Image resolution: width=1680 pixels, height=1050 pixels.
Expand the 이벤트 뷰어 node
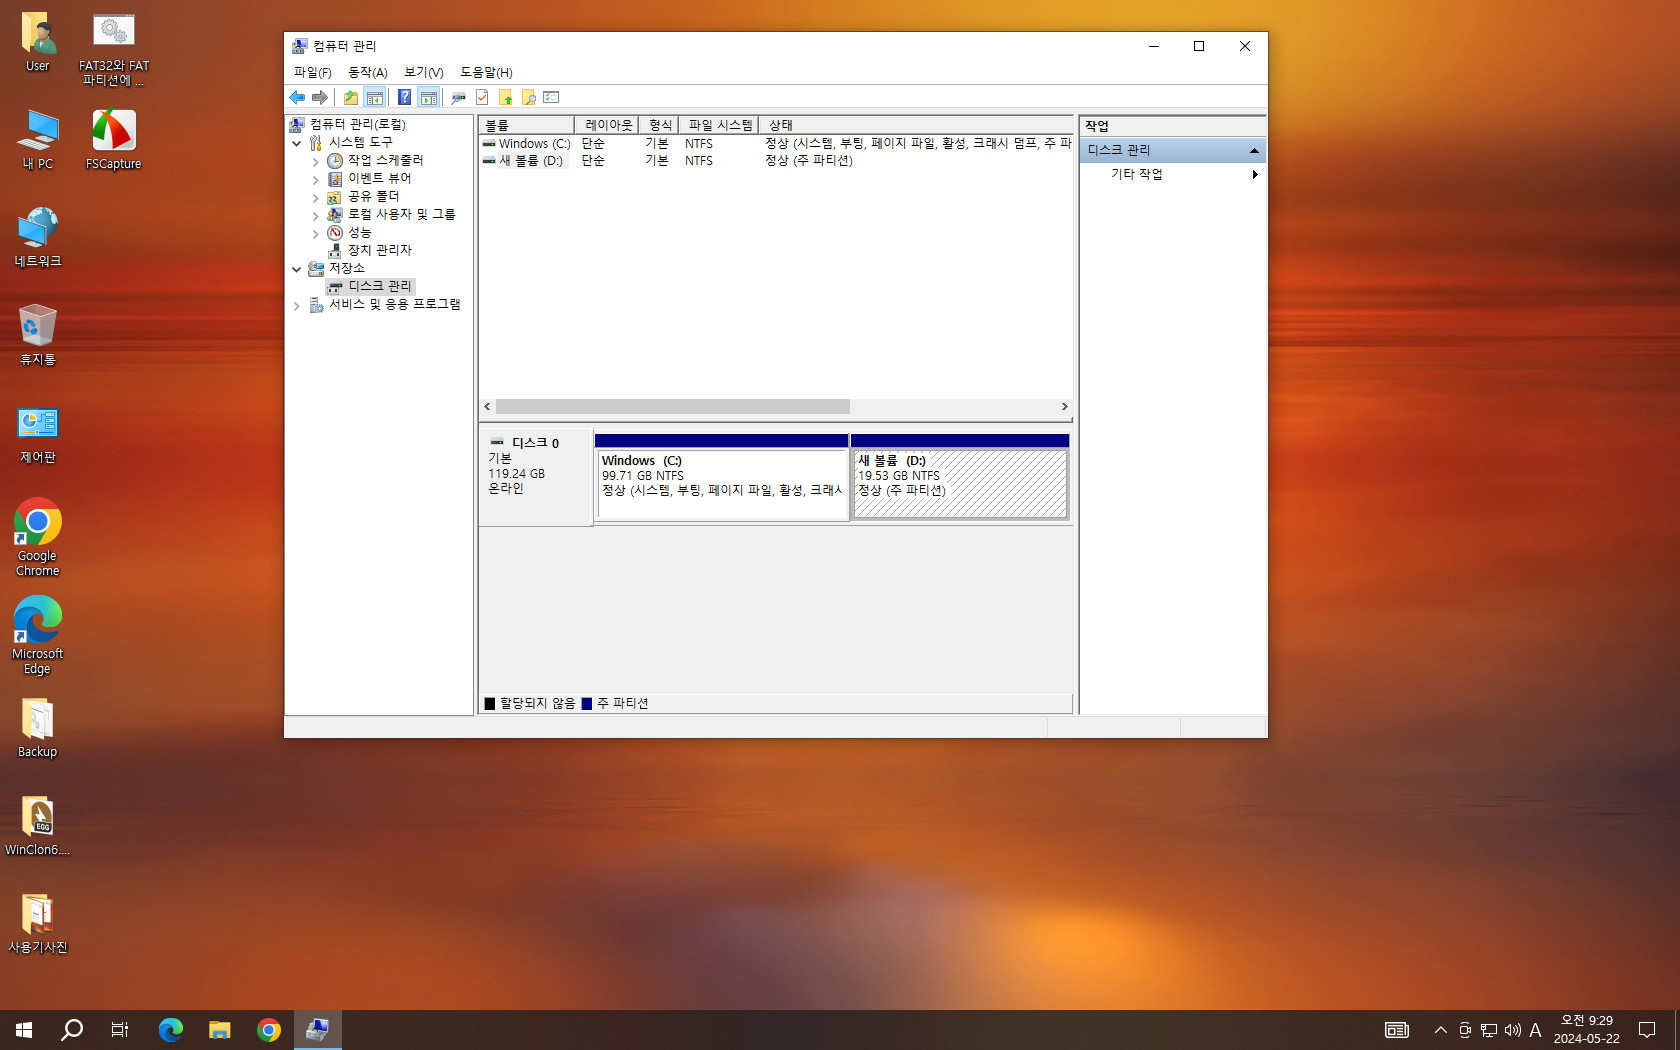pos(316,179)
